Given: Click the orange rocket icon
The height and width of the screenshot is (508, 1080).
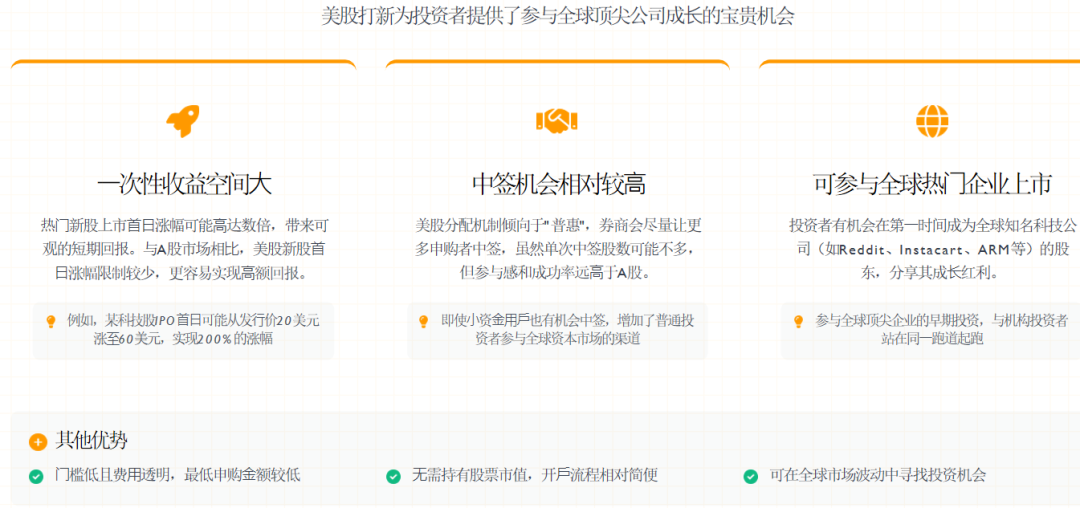Looking at the screenshot, I should click(x=183, y=121).
